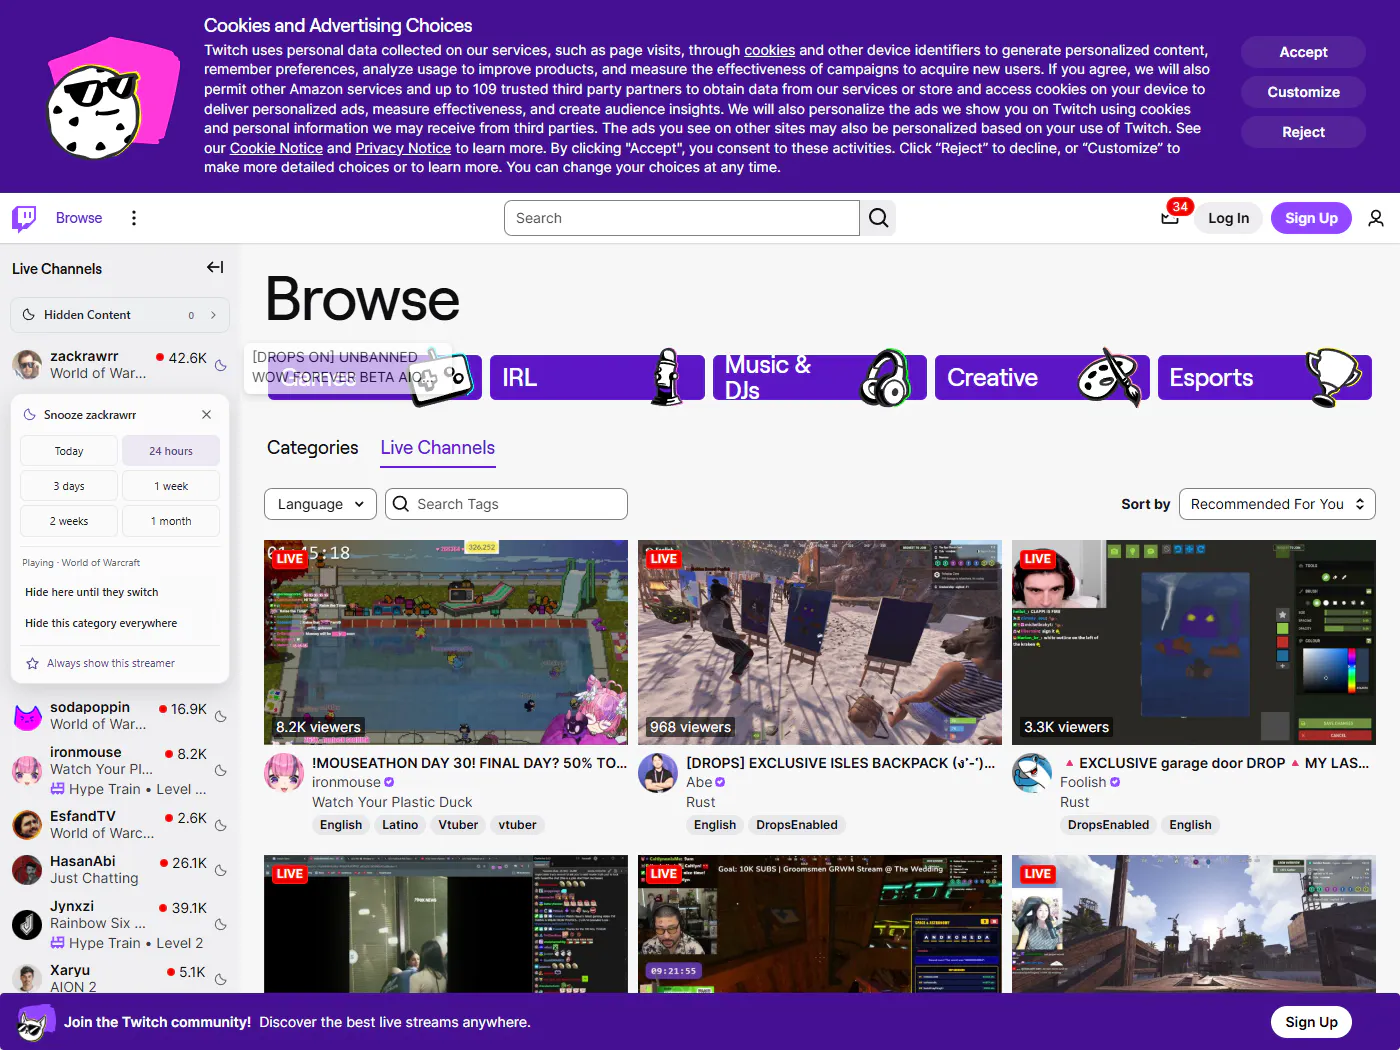The image size is (1400, 1050).
Task: Open Sort by Recommended For You dropdown
Action: coord(1277,504)
